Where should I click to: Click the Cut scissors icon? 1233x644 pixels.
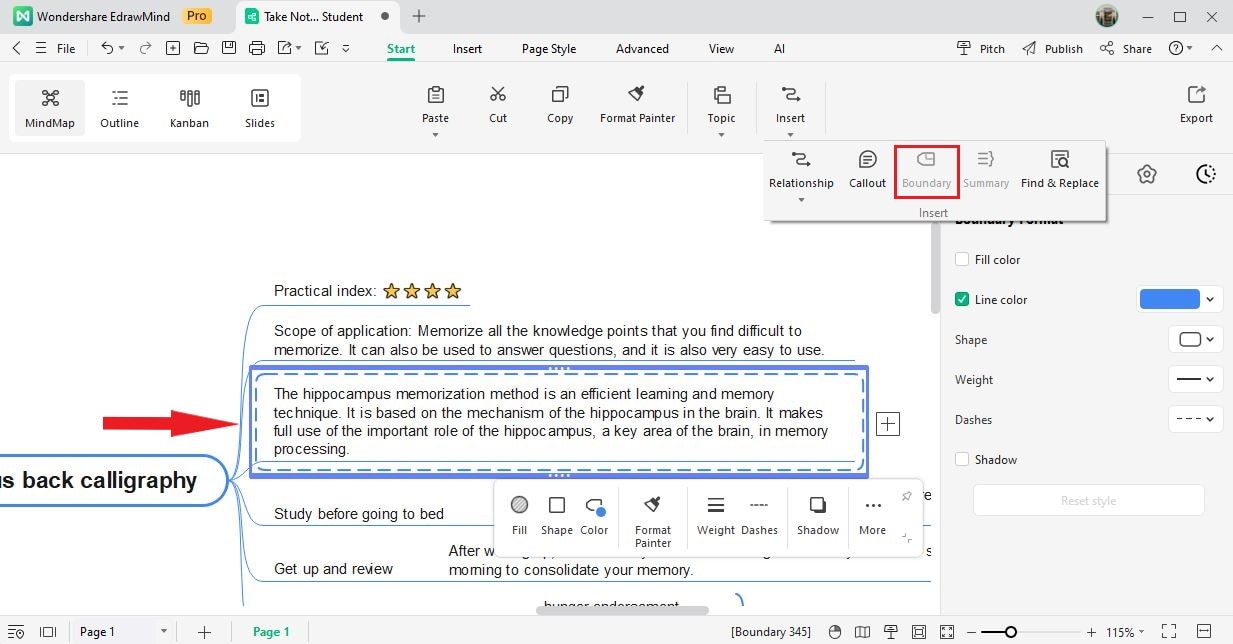point(498,94)
